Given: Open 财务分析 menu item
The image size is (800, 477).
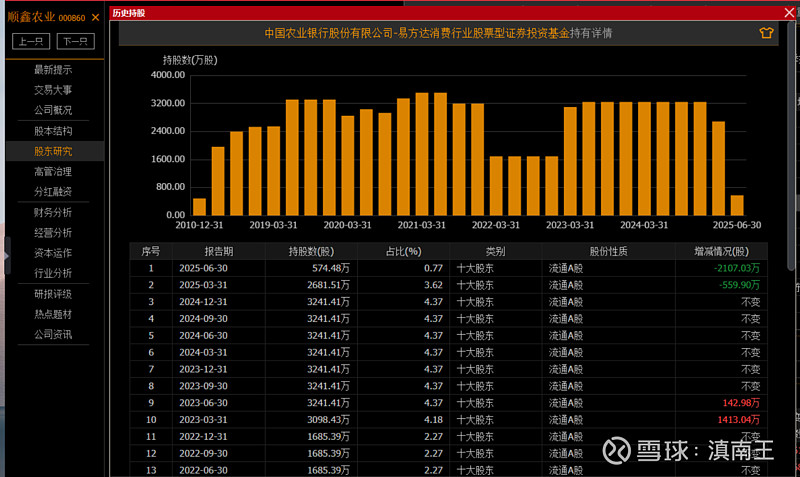Looking at the screenshot, I should pyautogui.click(x=53, y=213).
